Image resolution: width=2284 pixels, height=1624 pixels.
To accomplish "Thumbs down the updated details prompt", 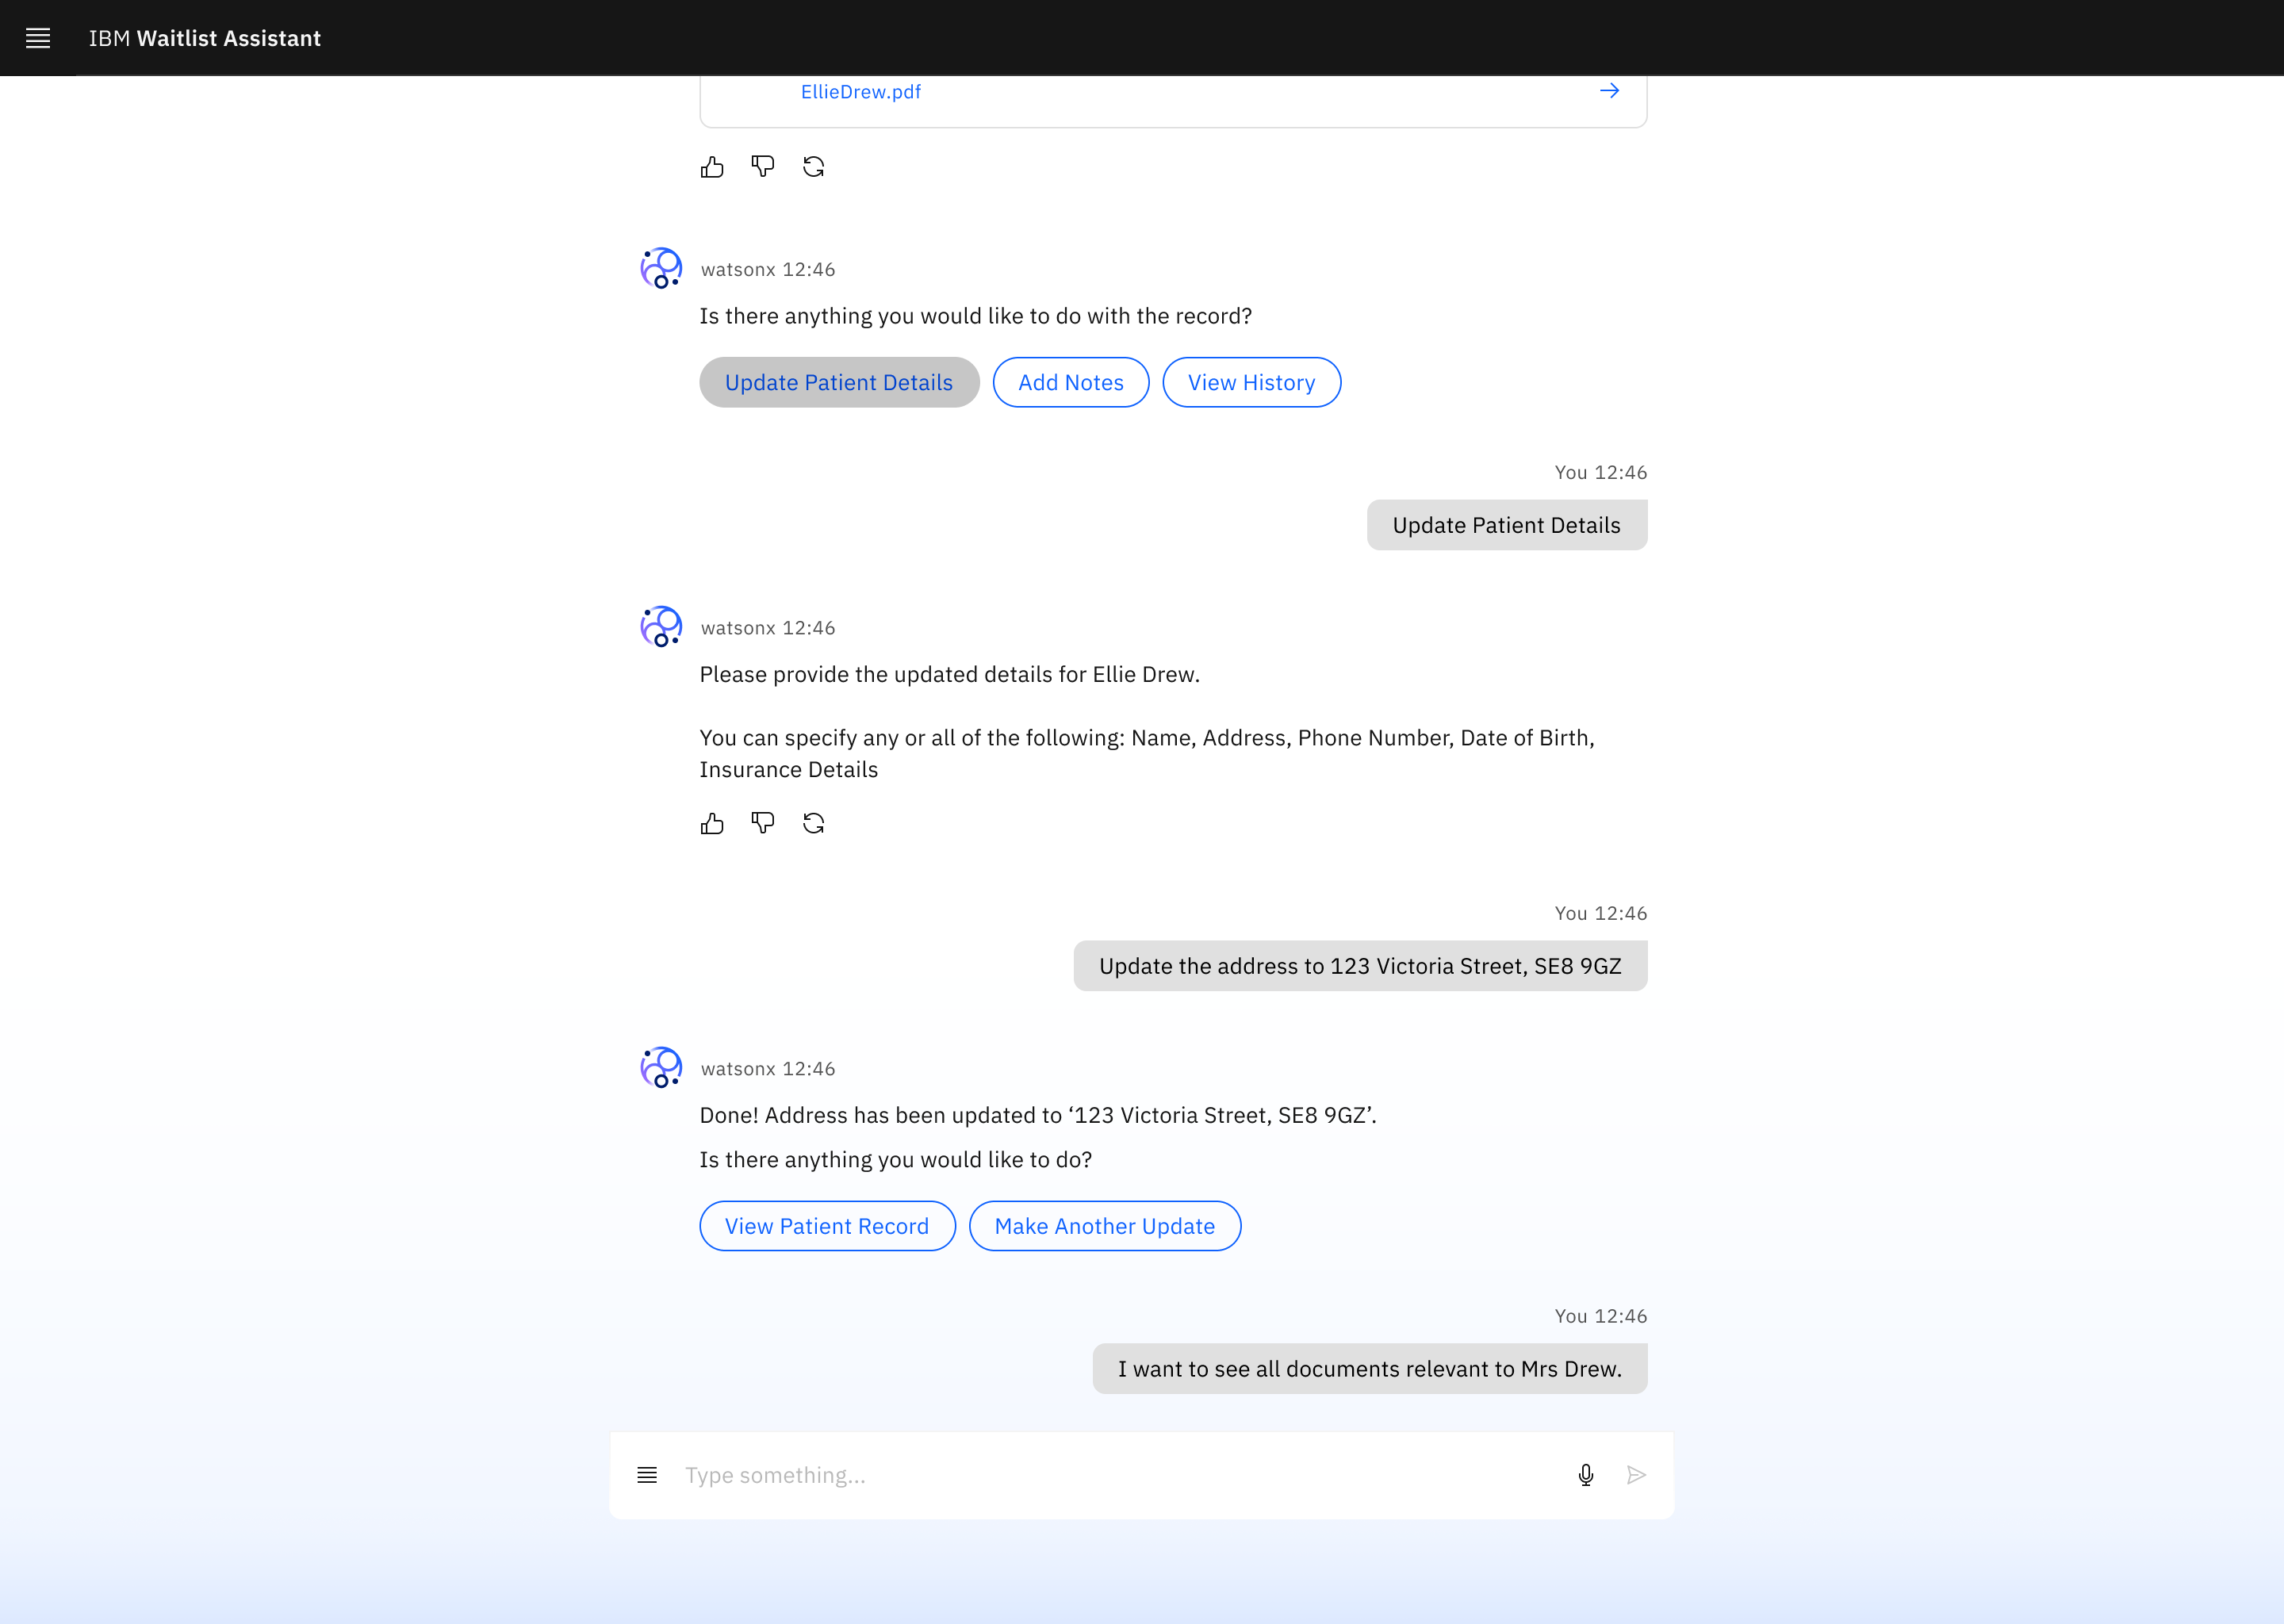I will (x=763, y=823).
